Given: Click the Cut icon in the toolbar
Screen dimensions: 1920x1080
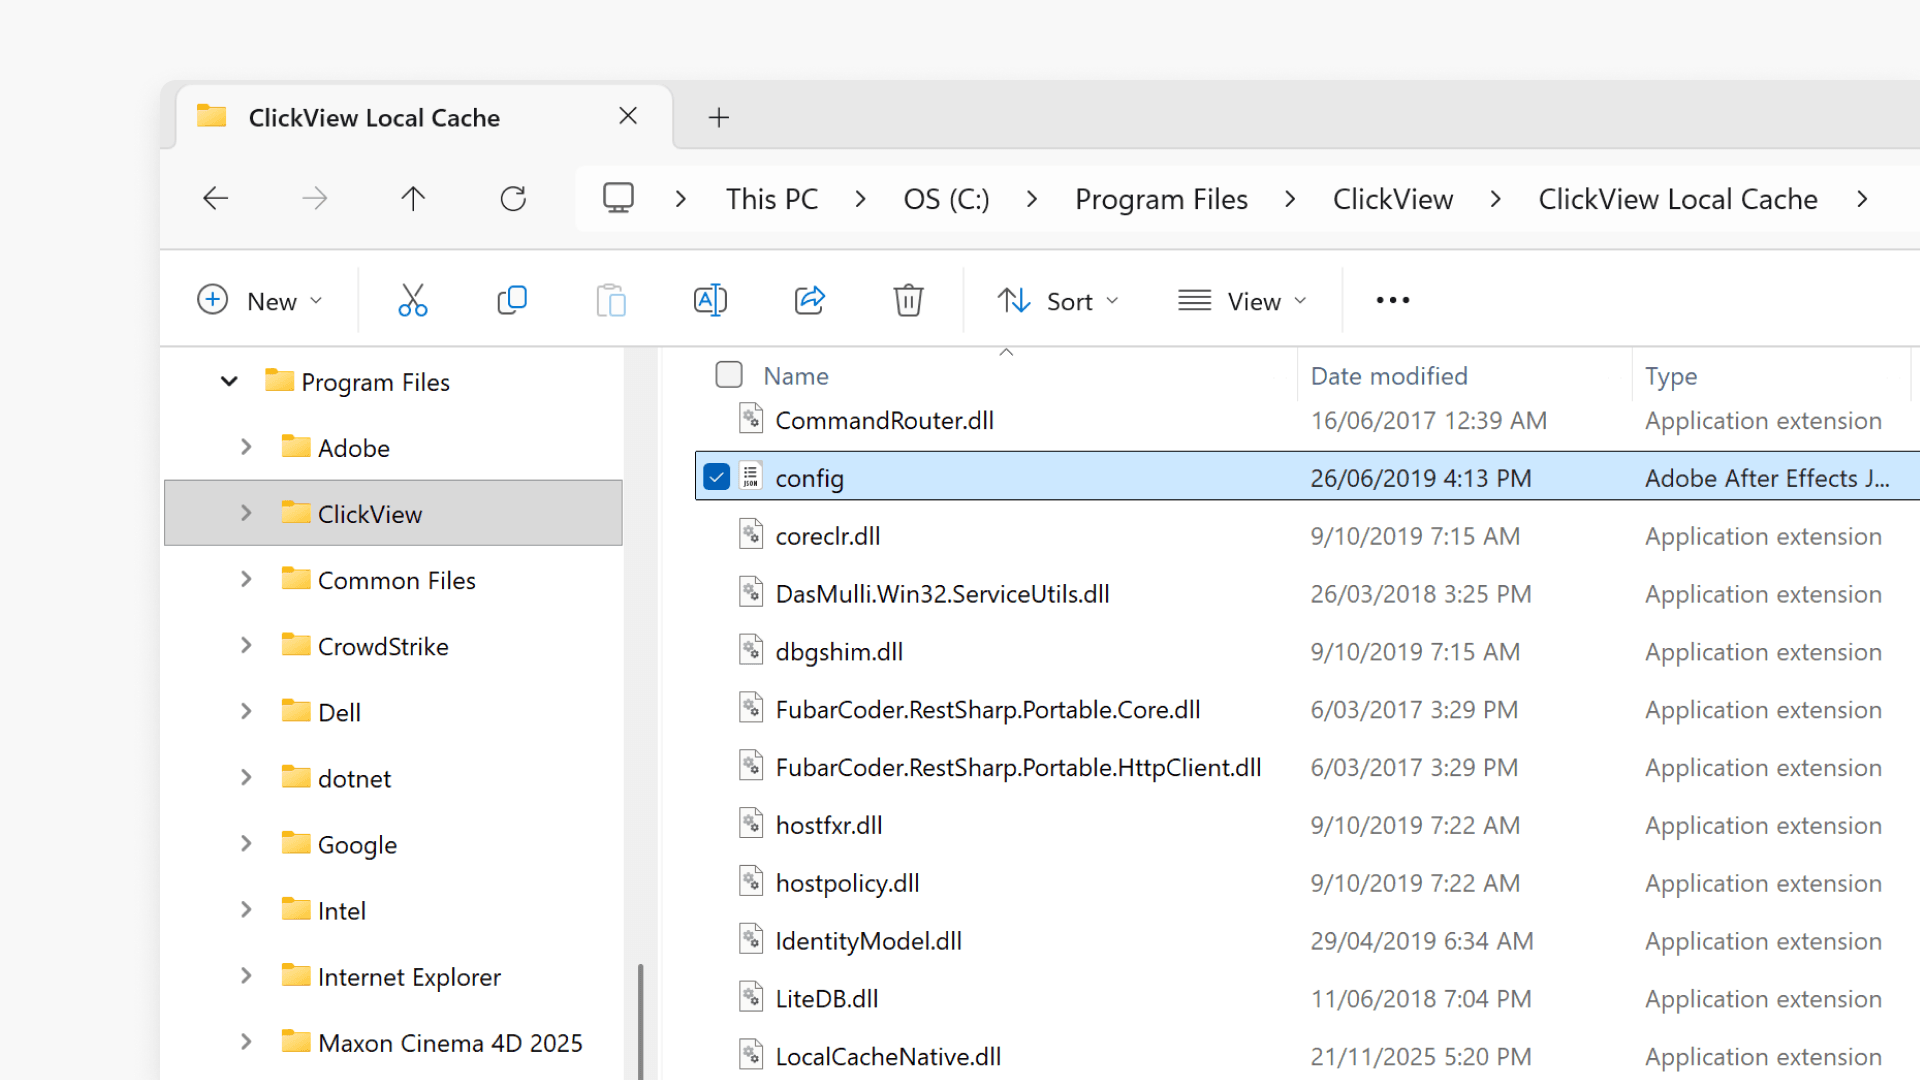Looking at the screenshot, I should pos(413,299).
